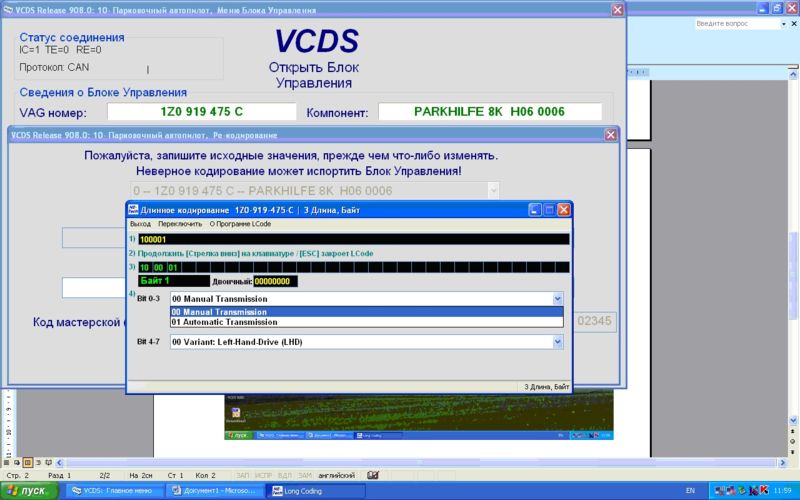Click Word horizontal scrollbar right arrow

point(783,463)
